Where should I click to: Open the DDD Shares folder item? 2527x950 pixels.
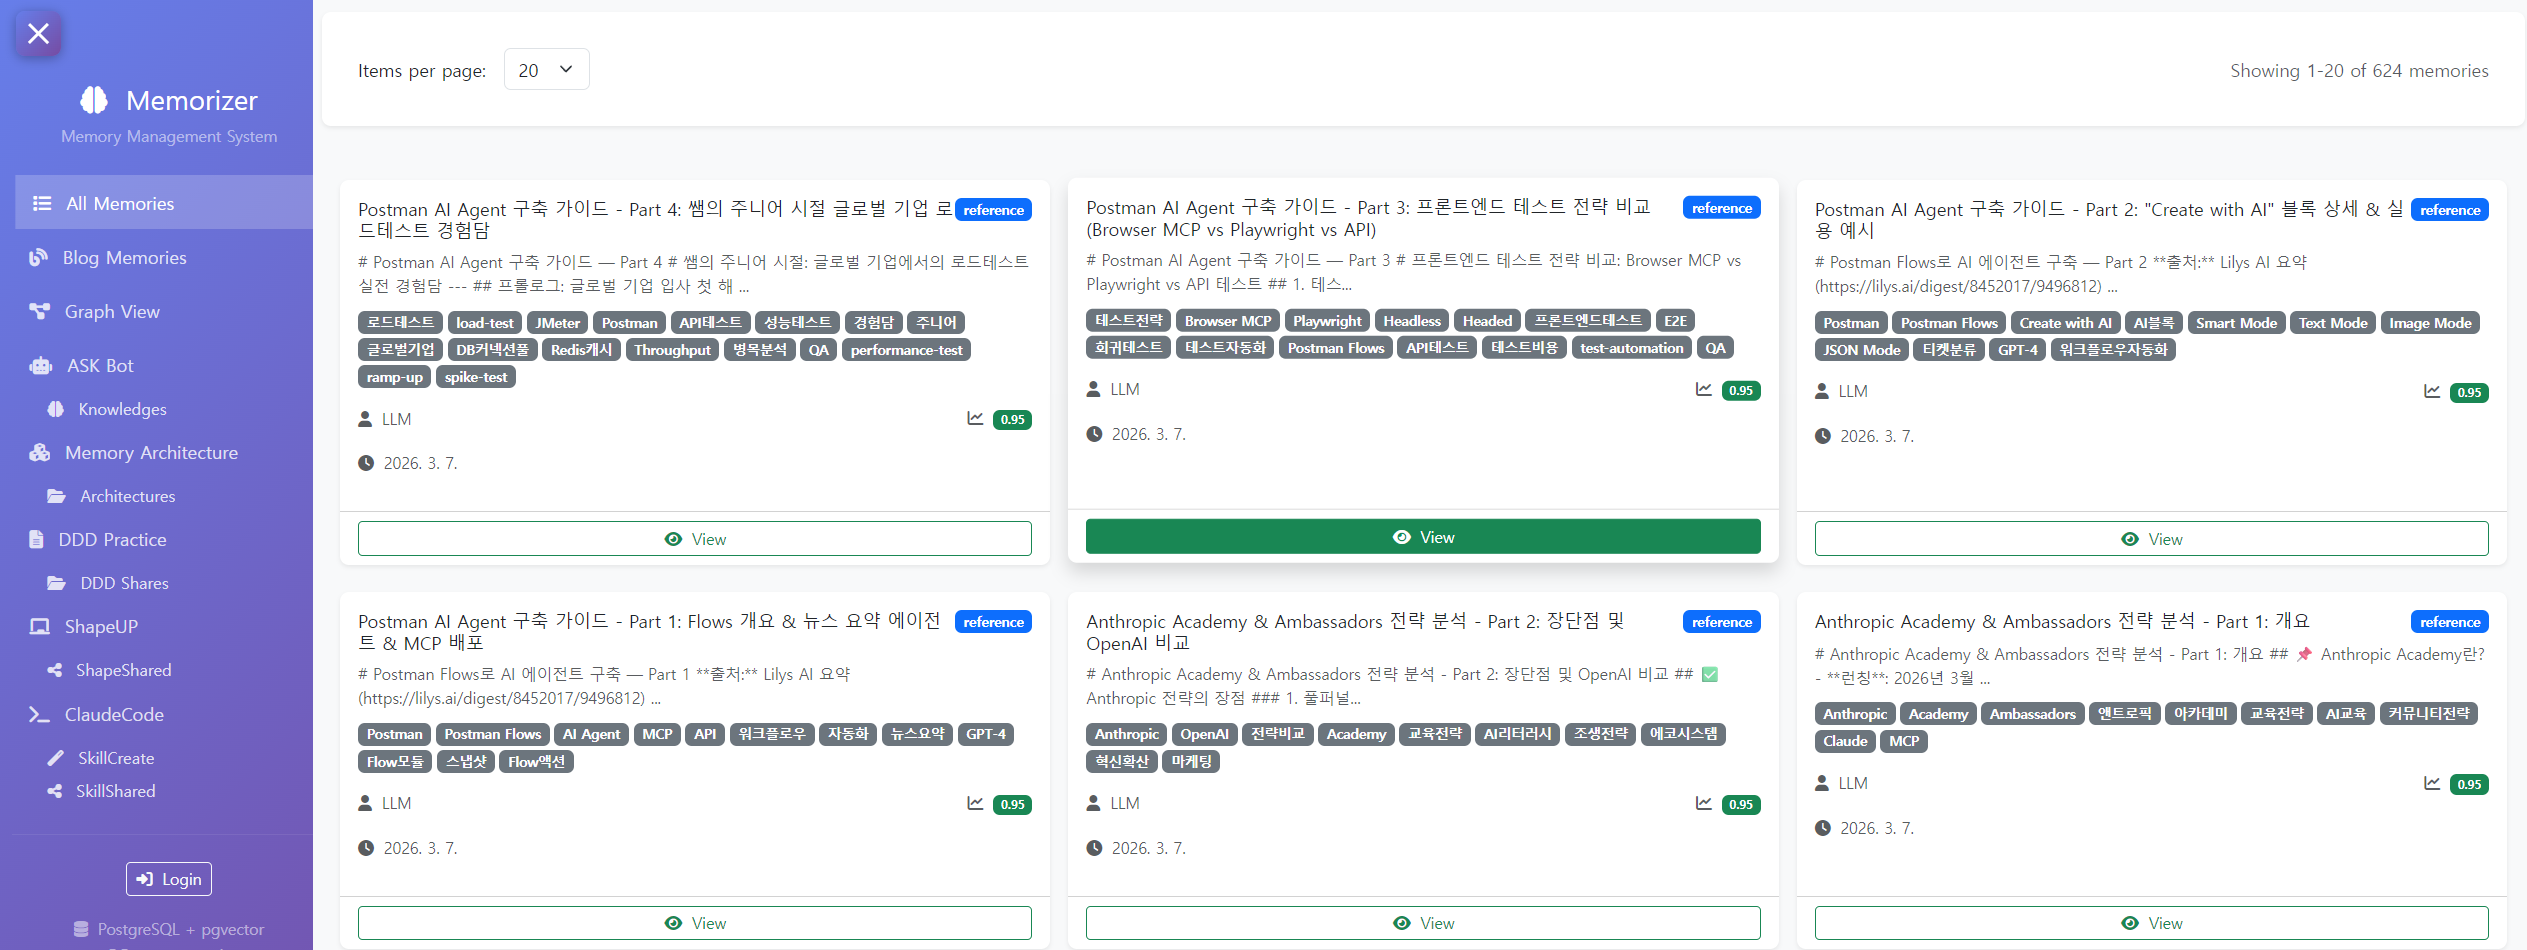click(x=124, y=584)
